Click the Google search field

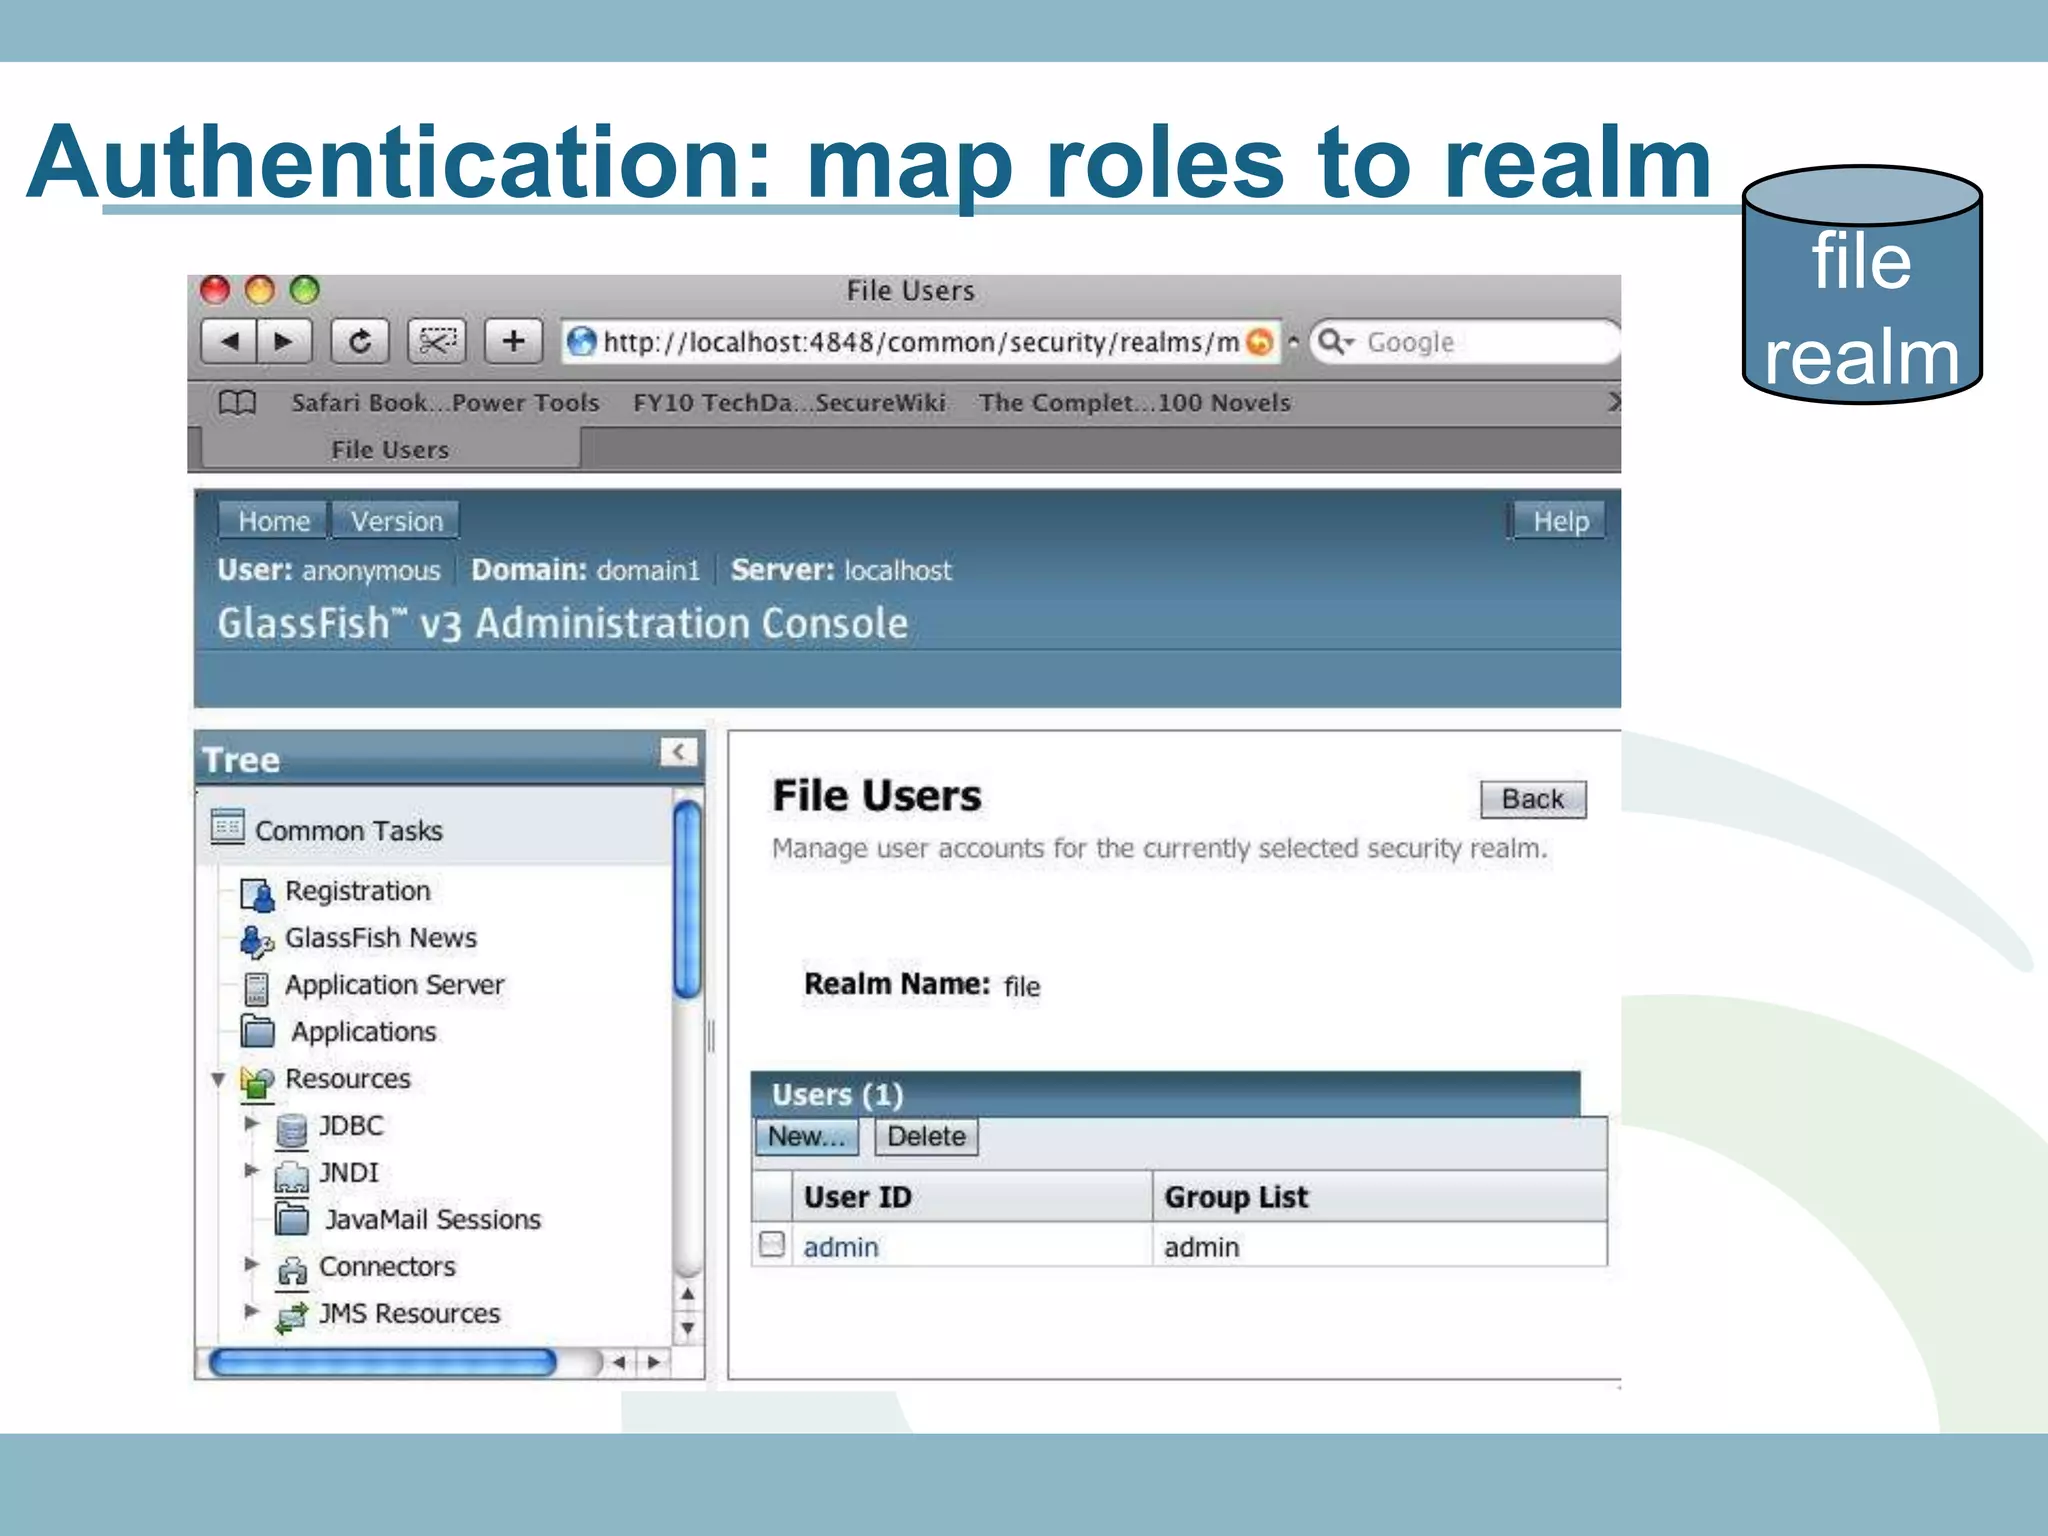[1480, 343]
